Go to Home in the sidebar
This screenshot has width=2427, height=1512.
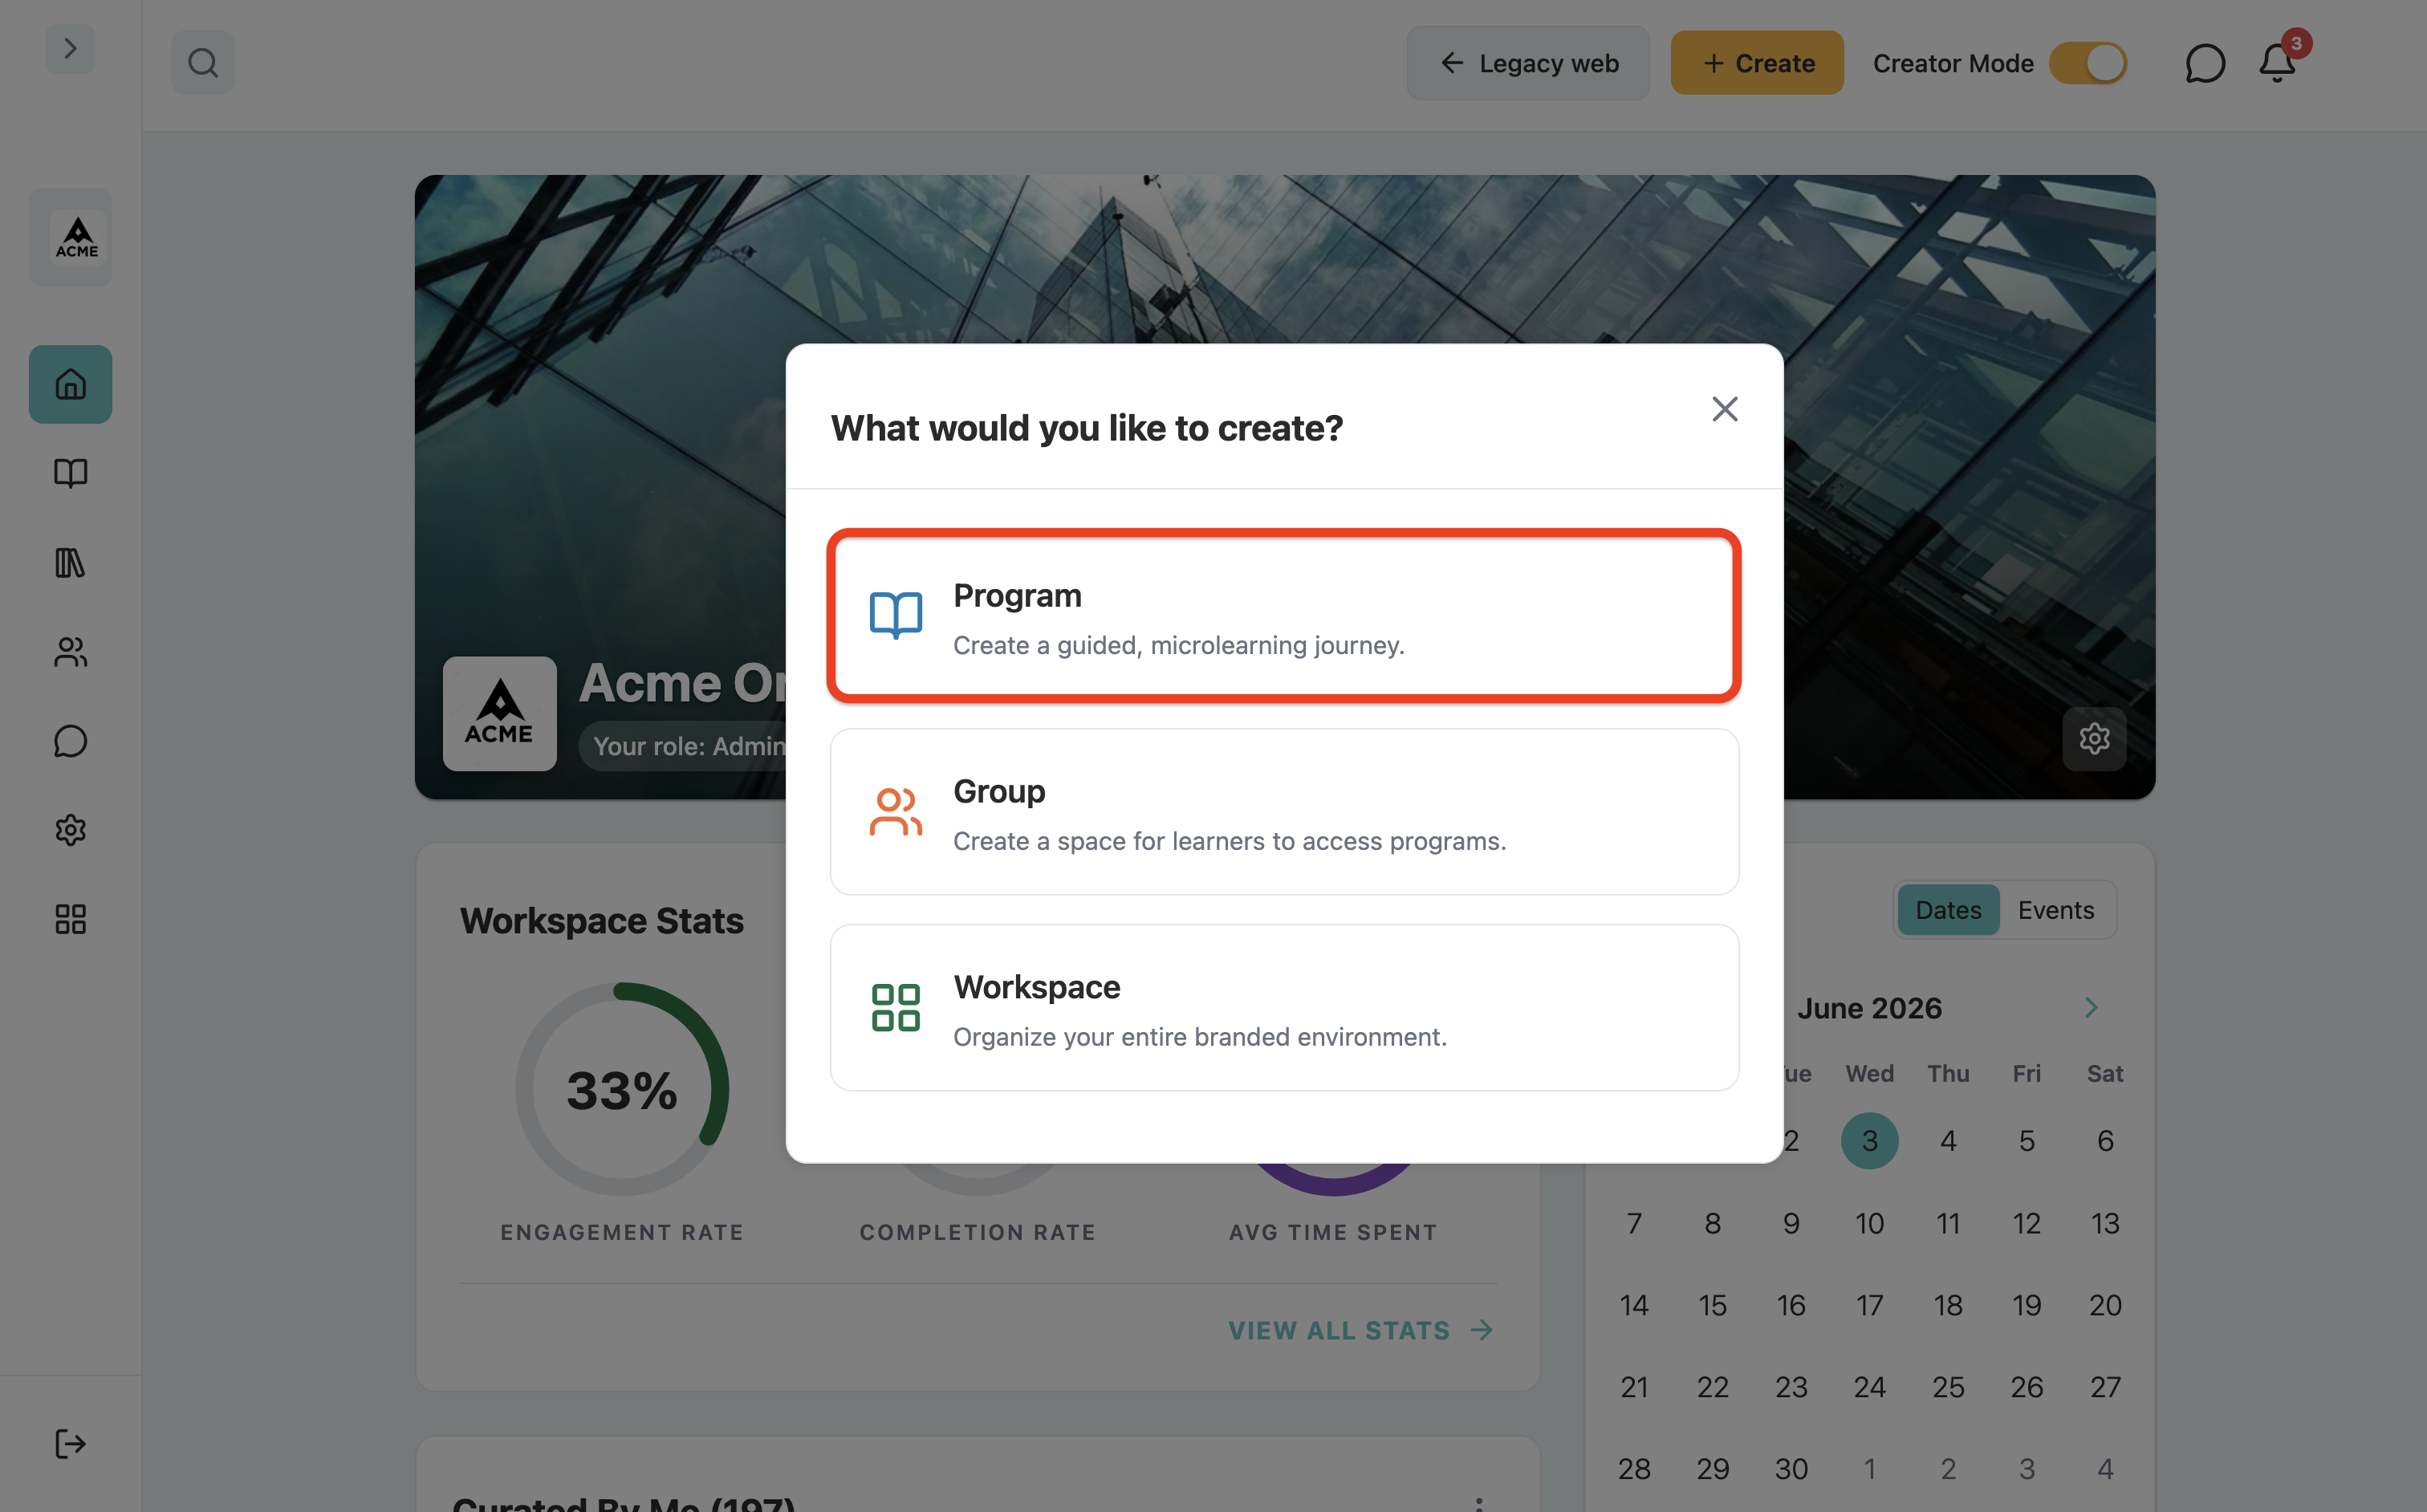70,384
